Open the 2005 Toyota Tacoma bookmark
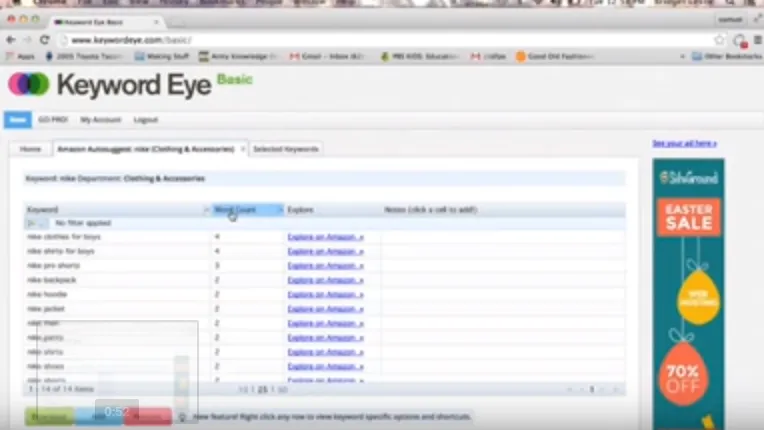764x430 pixels. pos(83,56)
